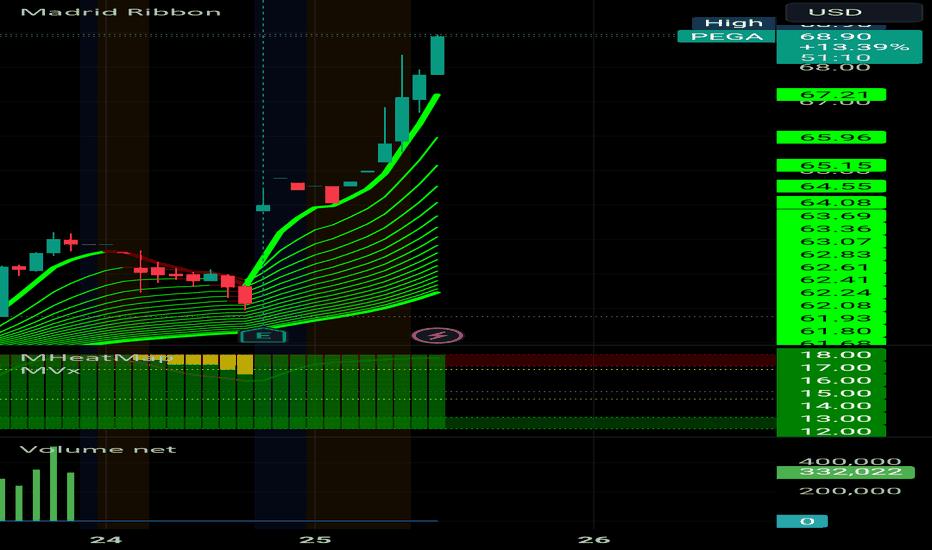Click the Volume net indicator label
932x550 pixels.
[x=98, y=450]
